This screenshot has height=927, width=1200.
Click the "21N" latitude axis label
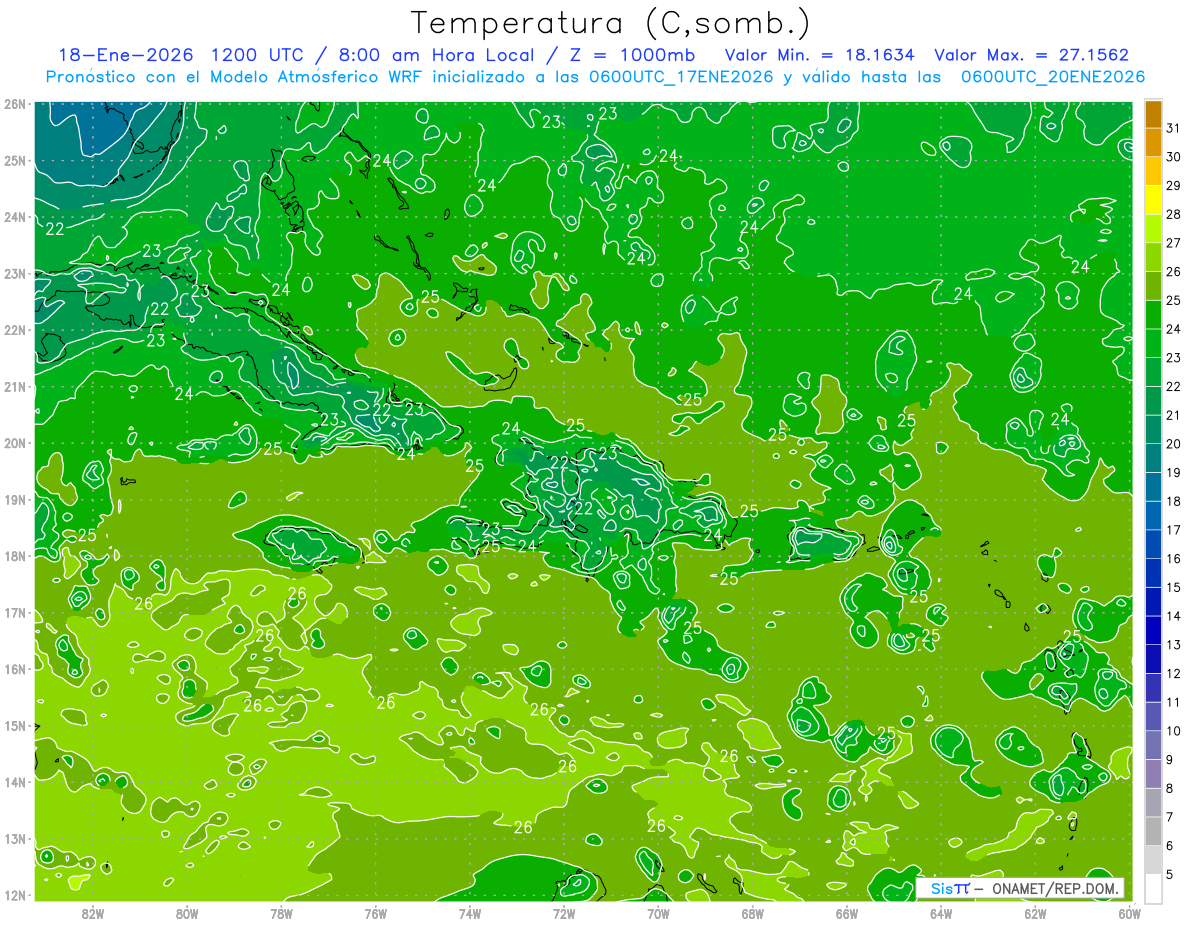15,386
